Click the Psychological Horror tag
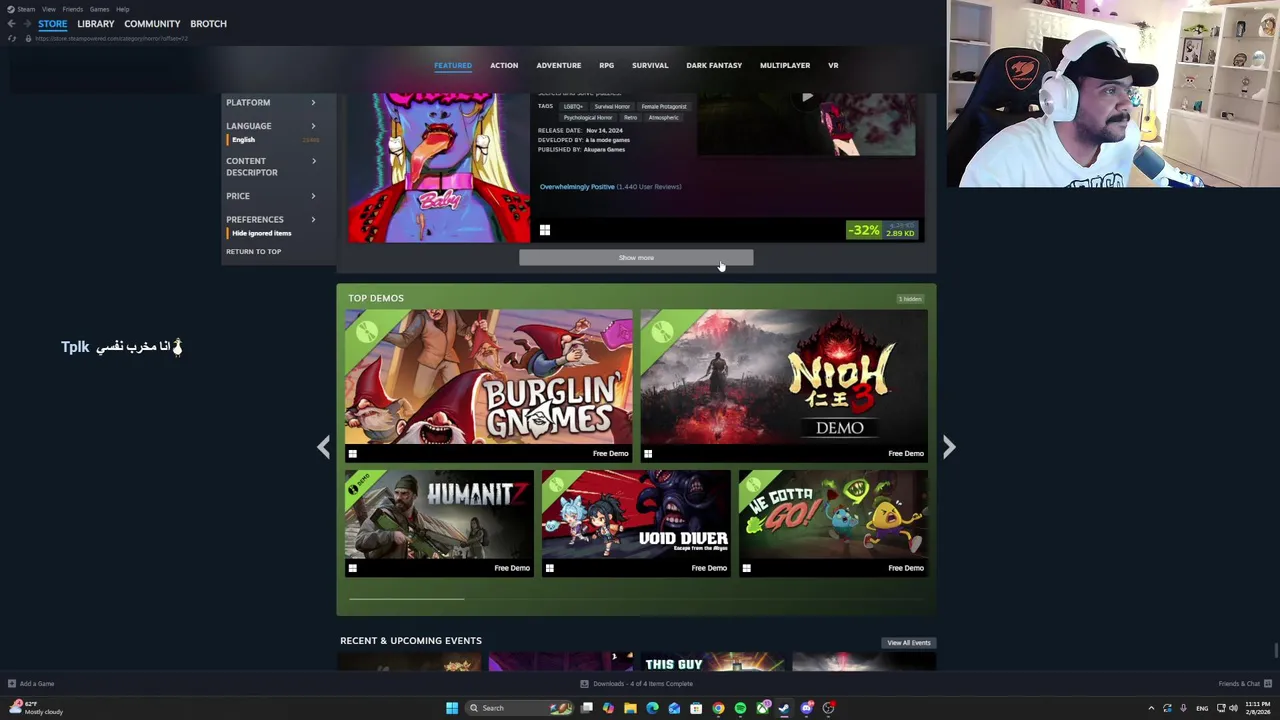 point(588,117)
